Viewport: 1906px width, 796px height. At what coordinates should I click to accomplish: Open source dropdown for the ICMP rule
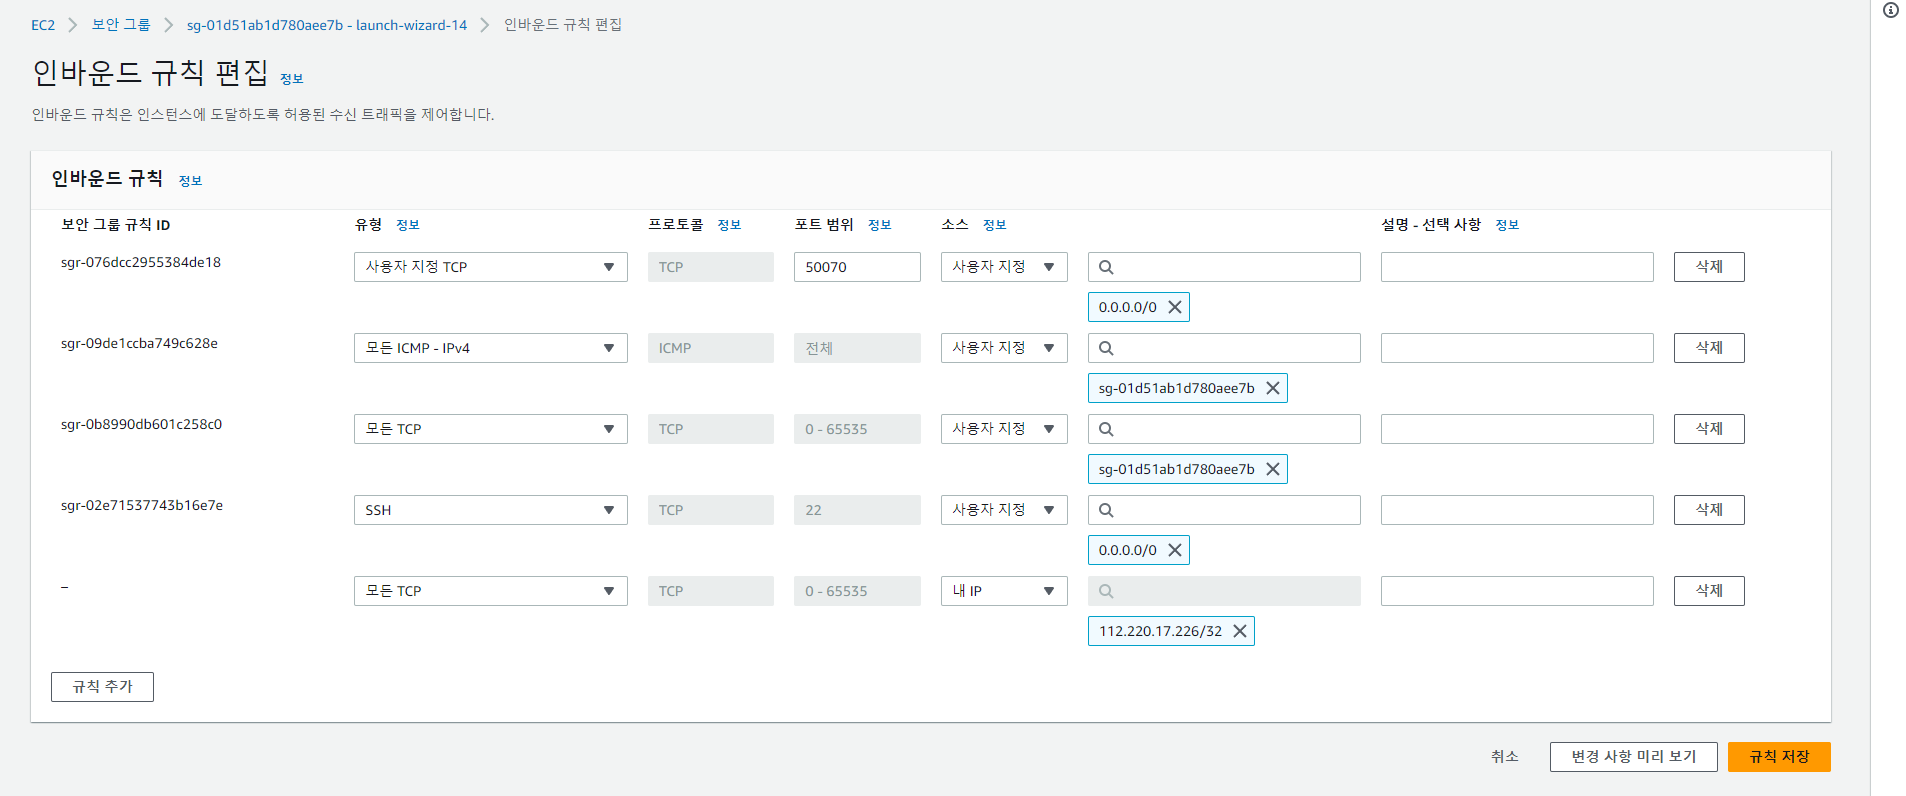(1004, 348)
